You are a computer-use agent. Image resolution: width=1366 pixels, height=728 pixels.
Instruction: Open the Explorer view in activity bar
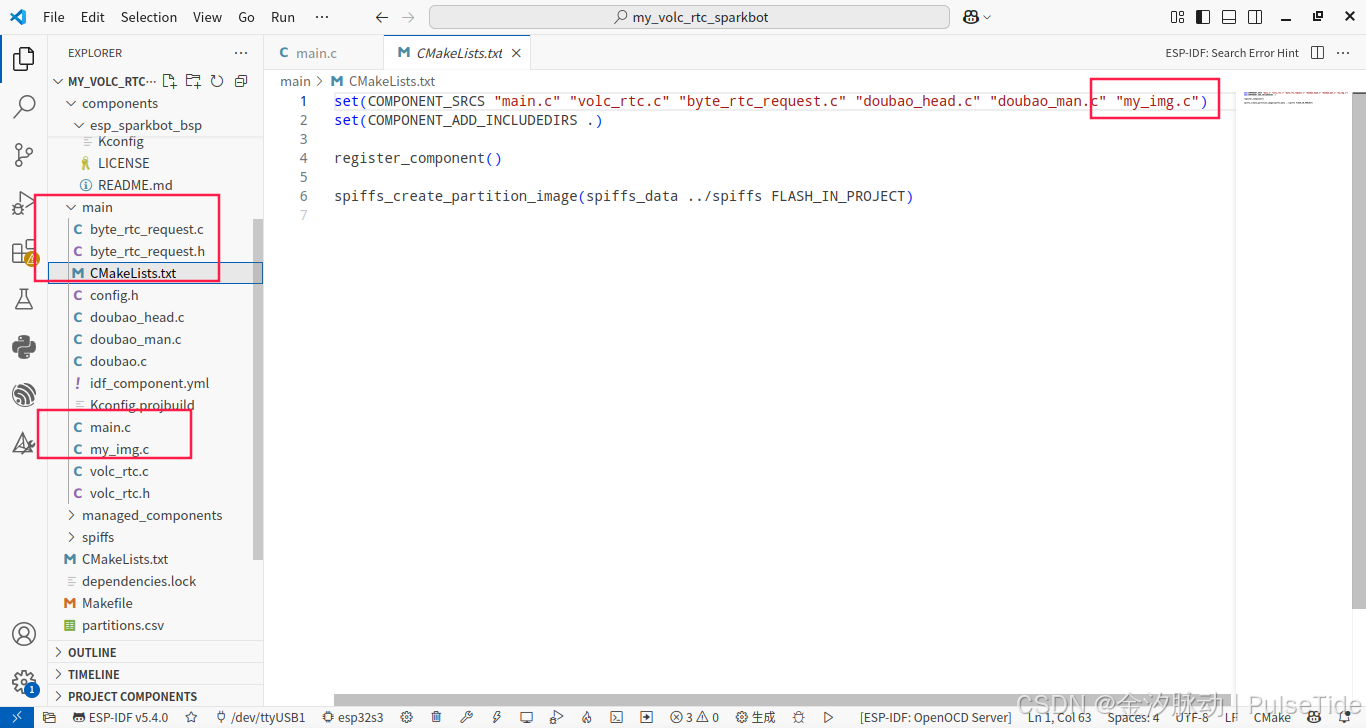24,58
